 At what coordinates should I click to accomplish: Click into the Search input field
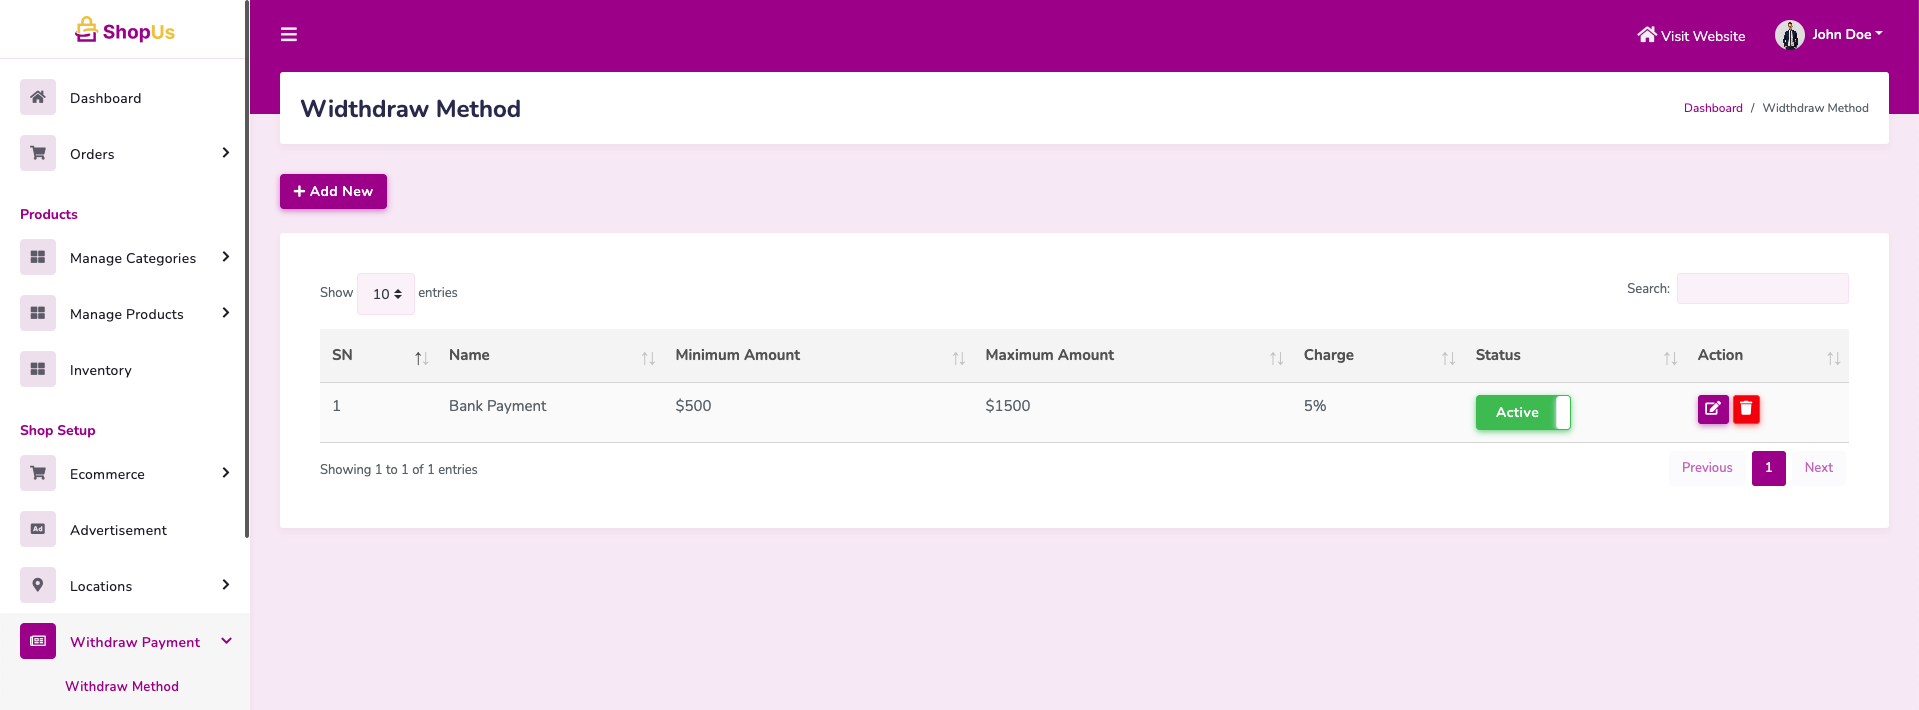coord(1762,289)
